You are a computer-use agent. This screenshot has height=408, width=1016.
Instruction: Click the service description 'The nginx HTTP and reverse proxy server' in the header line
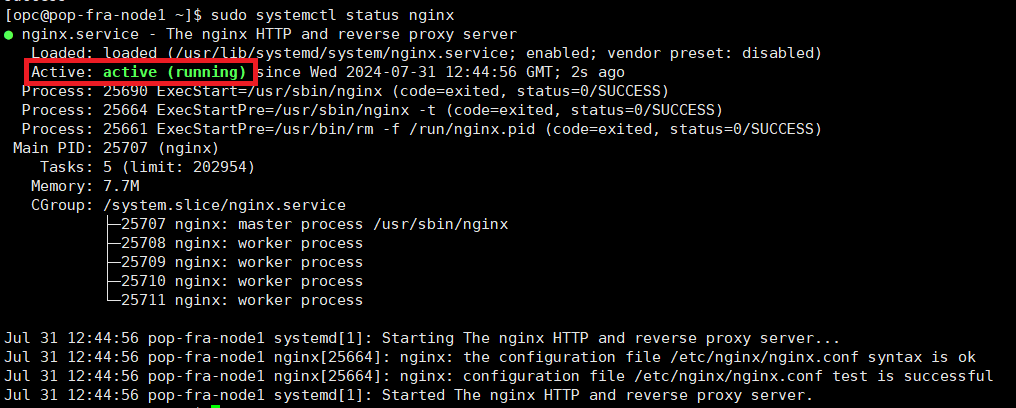(x=341, y=34)
